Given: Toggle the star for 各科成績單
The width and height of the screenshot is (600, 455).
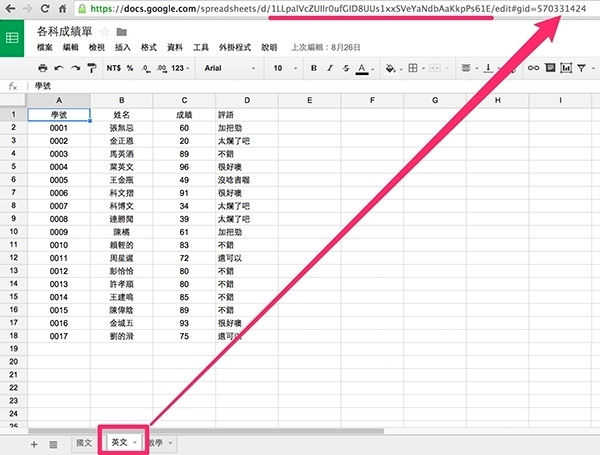Looking at the screenshot, I should click(x=104, y=32).
